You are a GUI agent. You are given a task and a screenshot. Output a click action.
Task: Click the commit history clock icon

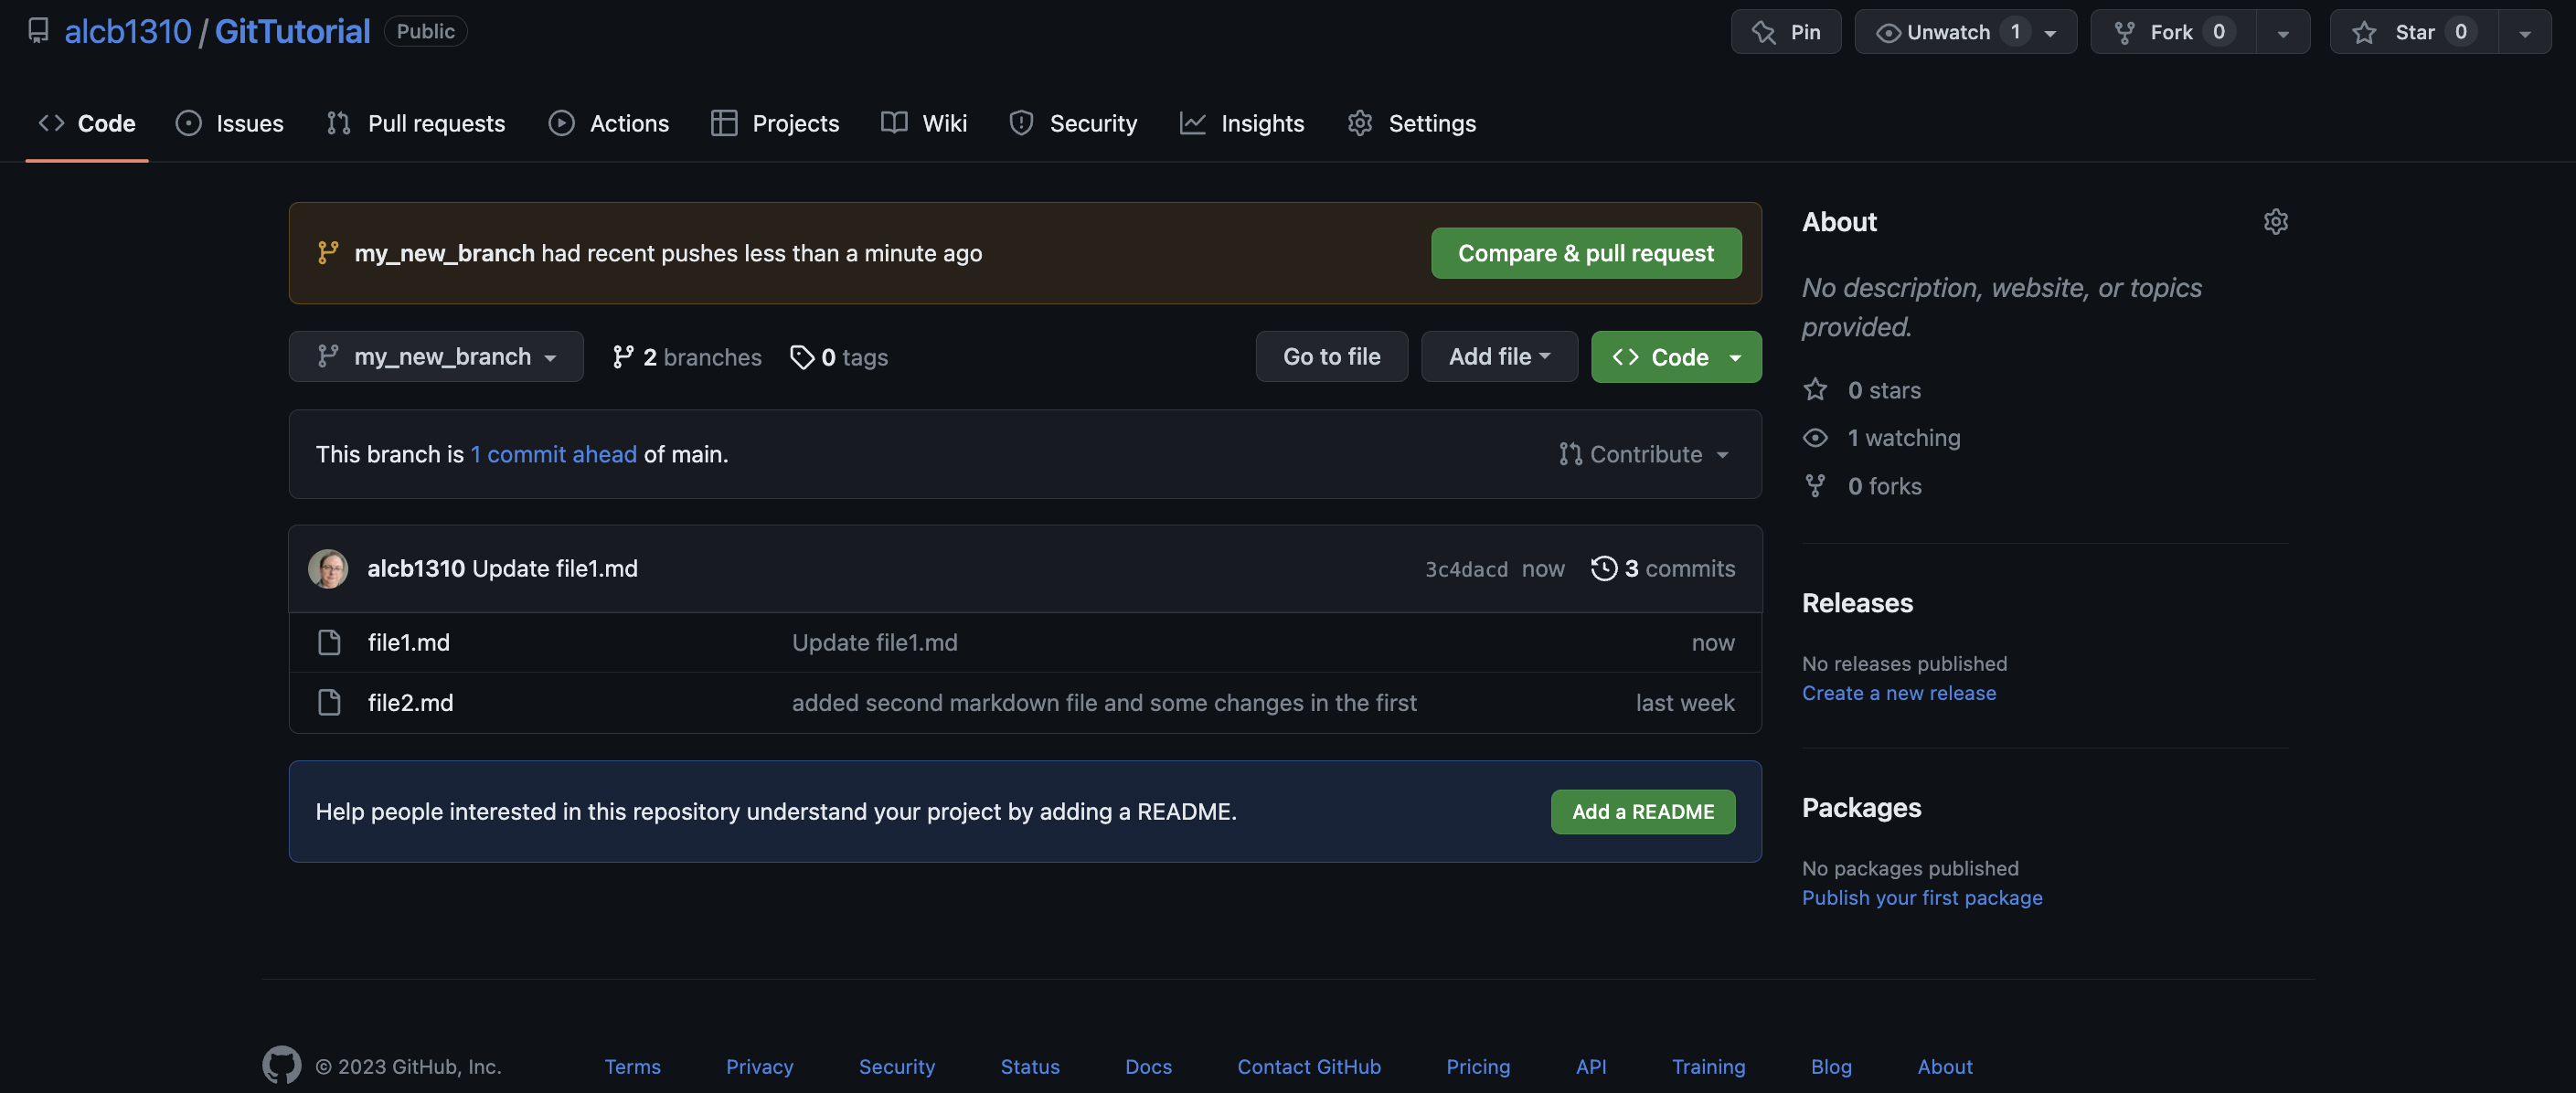click(x=1603, y=568)
